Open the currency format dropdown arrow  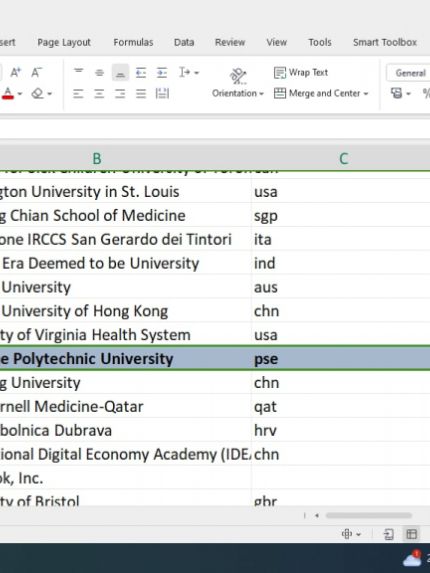click(x=408, y=94)
